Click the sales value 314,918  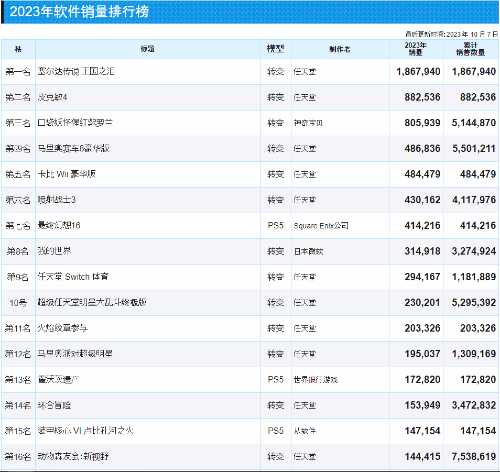422,251
